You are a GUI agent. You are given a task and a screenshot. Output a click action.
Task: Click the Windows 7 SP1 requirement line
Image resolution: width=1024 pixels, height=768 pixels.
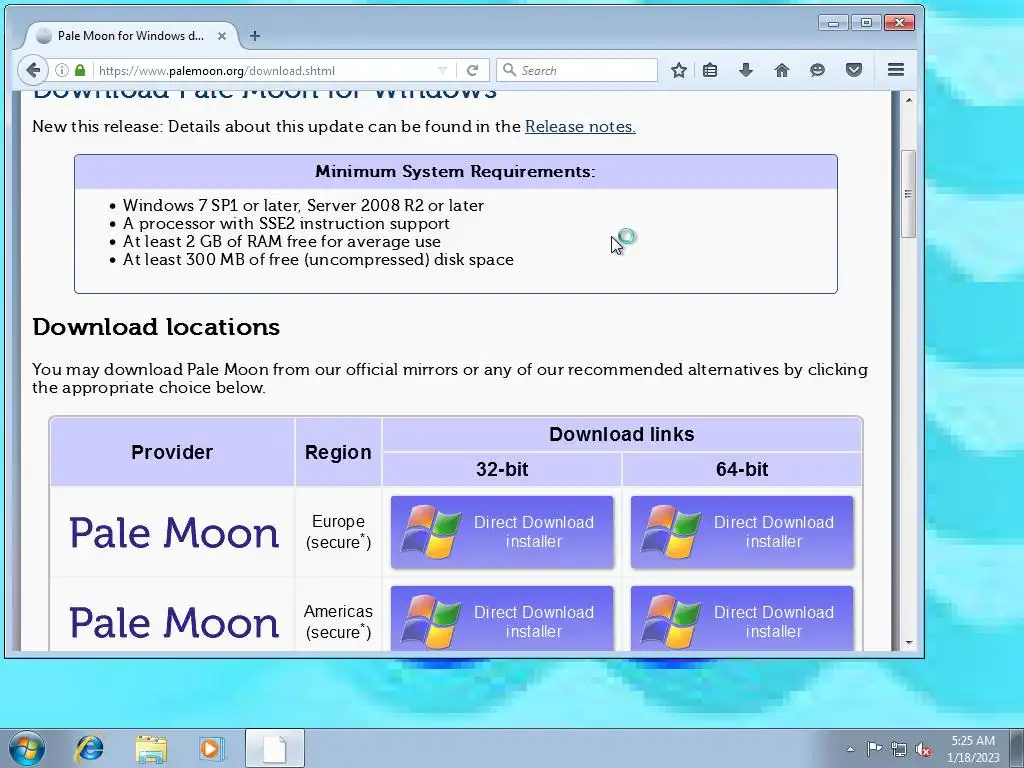click(303, 205)
